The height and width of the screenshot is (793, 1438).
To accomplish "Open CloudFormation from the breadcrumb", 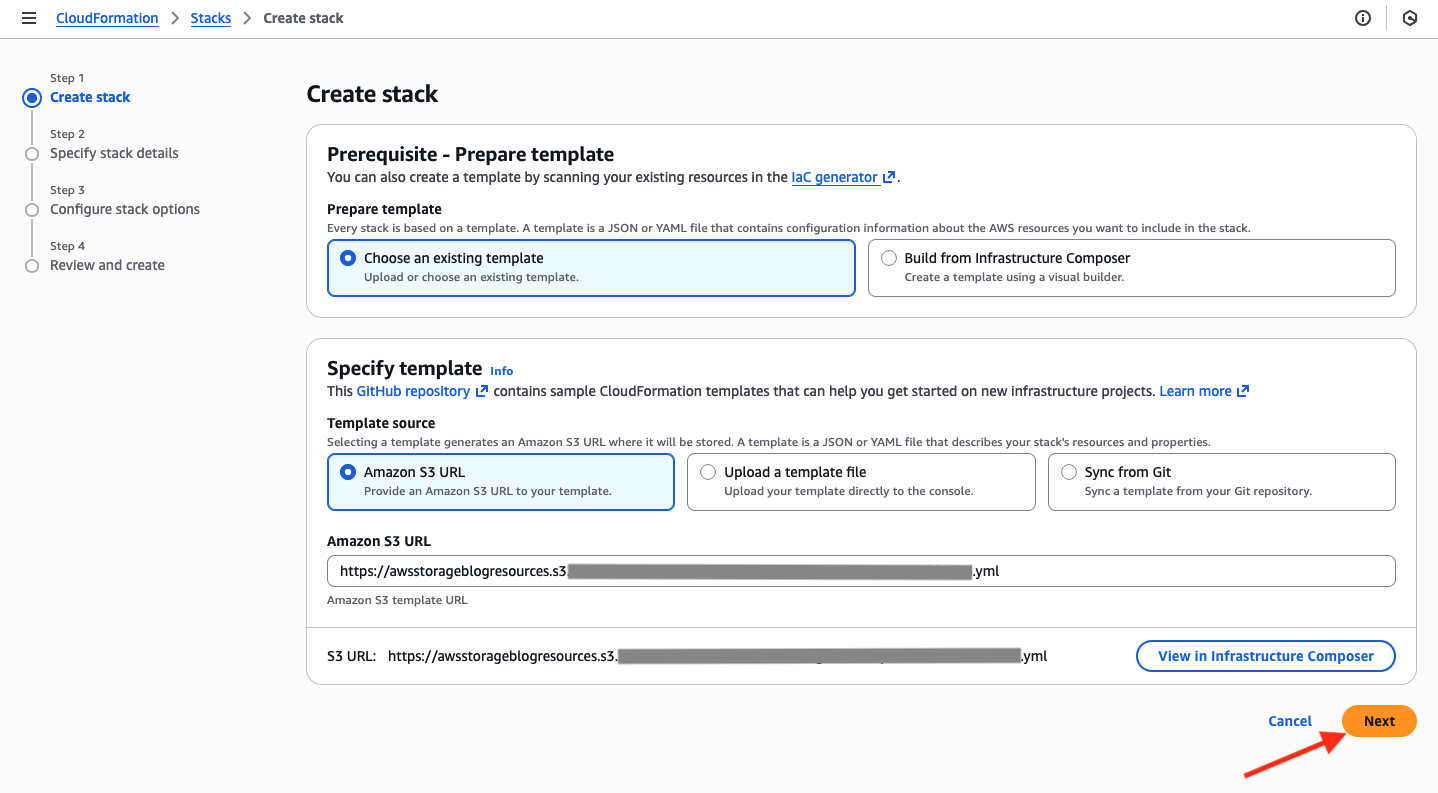I will coord(107,17).
